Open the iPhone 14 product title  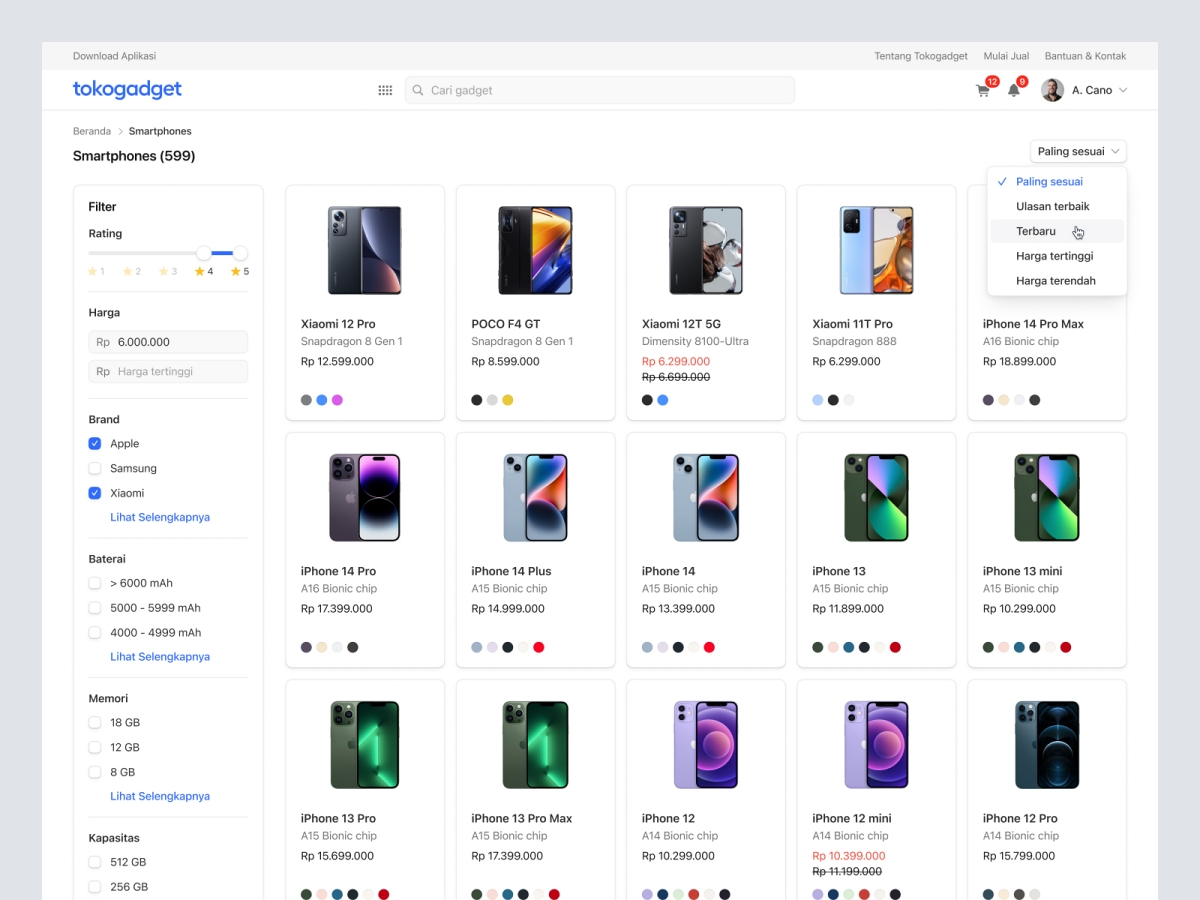tap(668, 571)
